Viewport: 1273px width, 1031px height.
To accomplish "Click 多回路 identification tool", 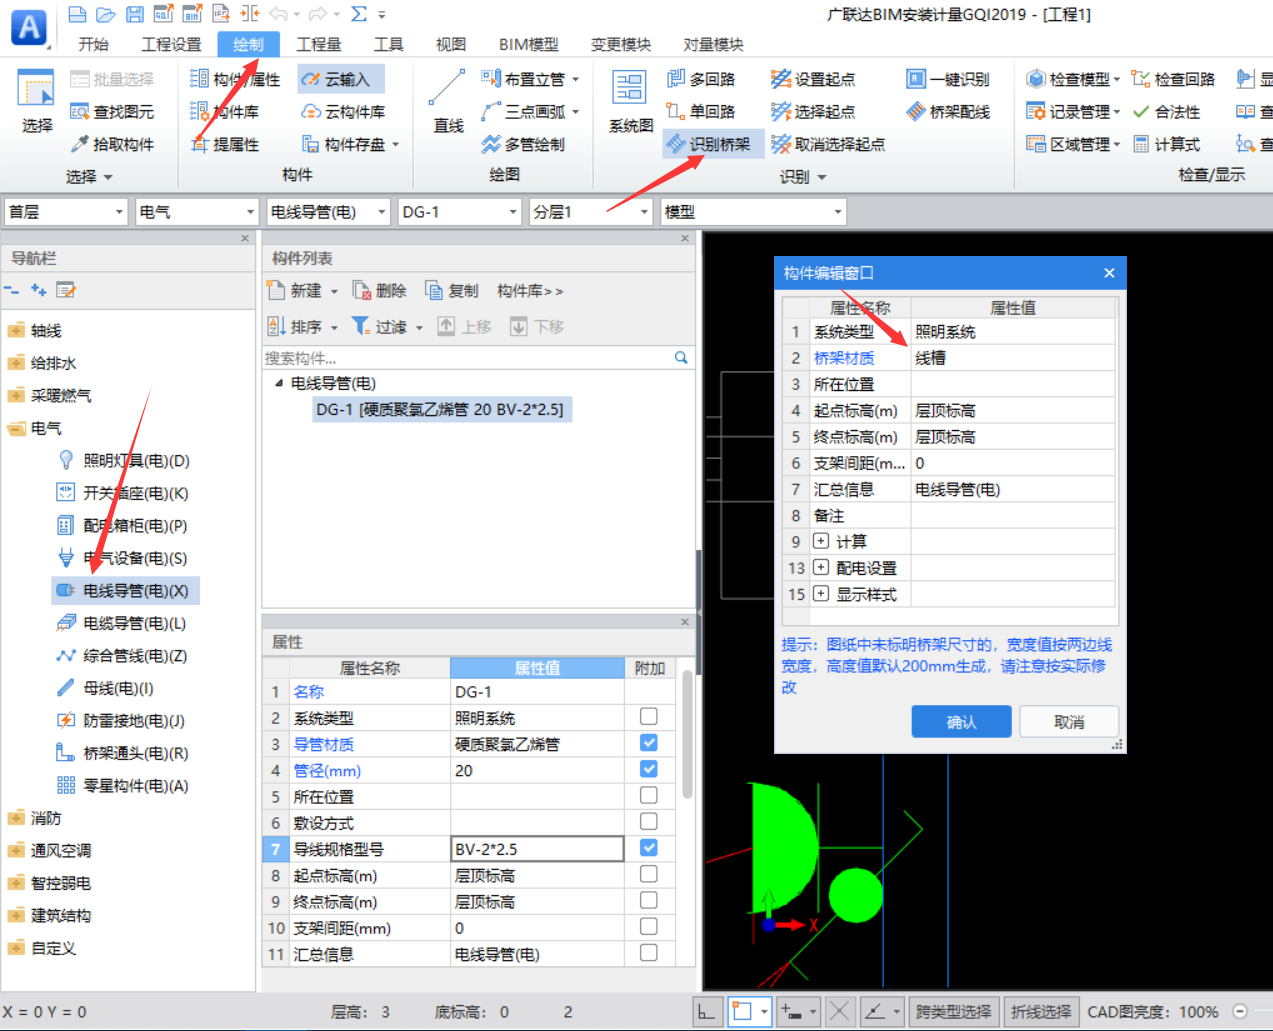I will (701, 79).
